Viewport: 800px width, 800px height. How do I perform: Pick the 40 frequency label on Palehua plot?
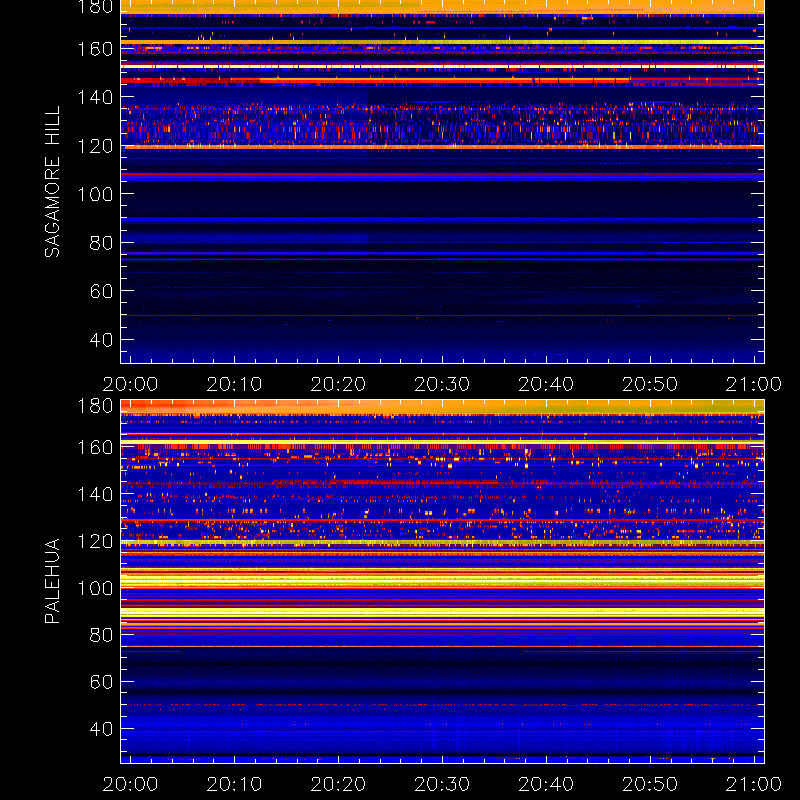tap(101, 729)
